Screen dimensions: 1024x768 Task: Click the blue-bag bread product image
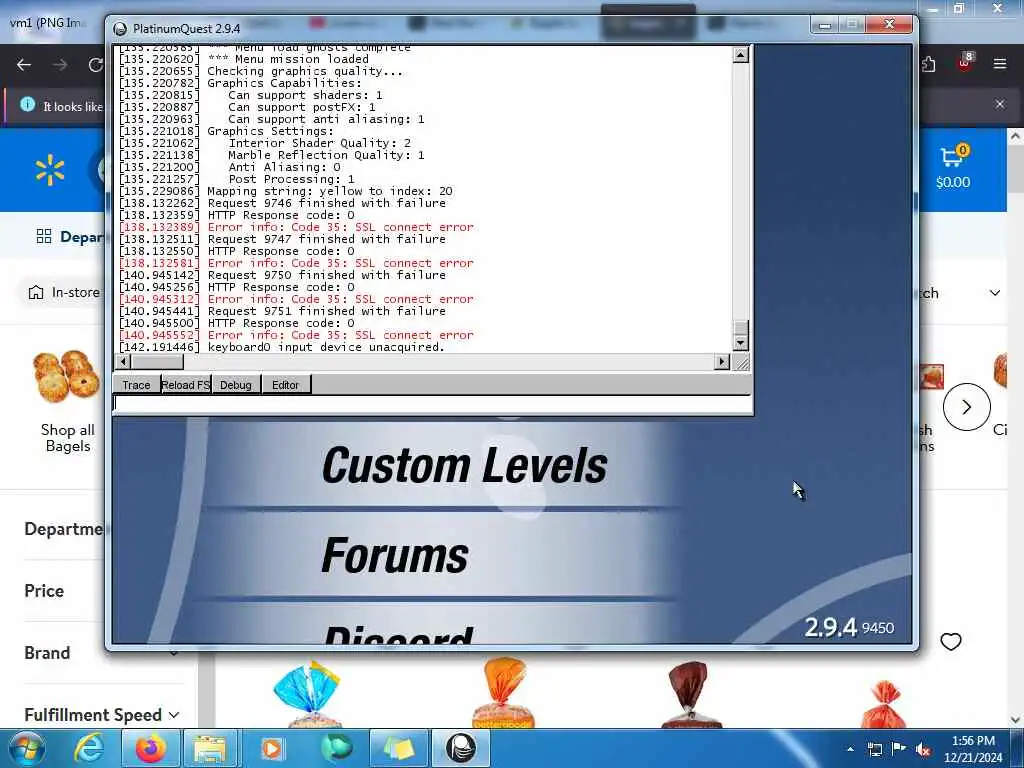[307, 694]
